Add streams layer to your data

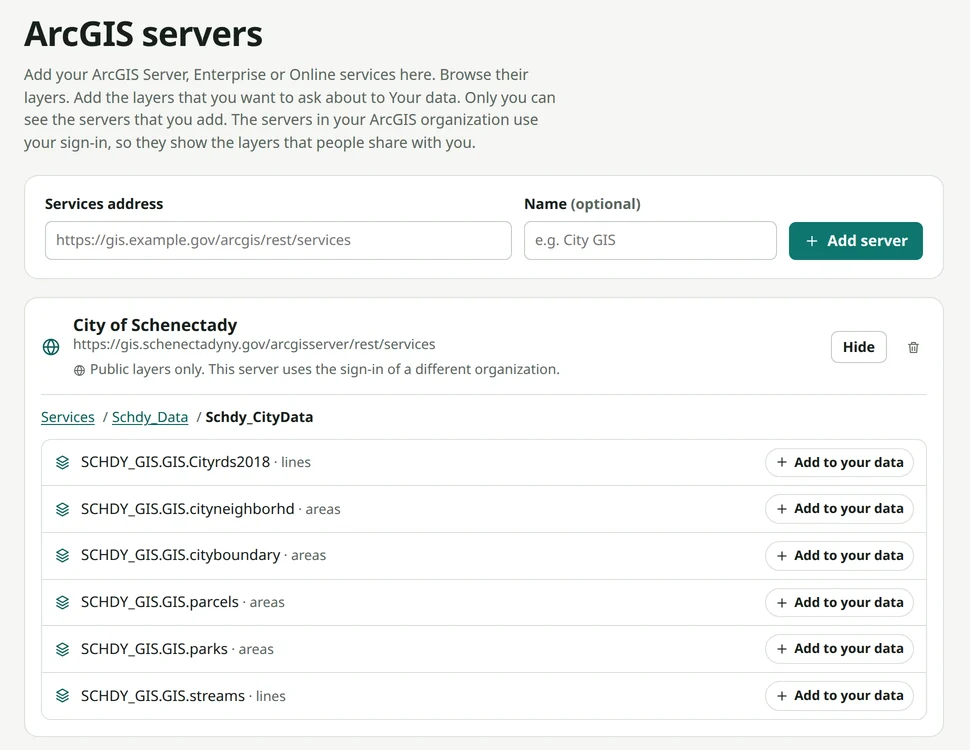(x=839, y=696)
